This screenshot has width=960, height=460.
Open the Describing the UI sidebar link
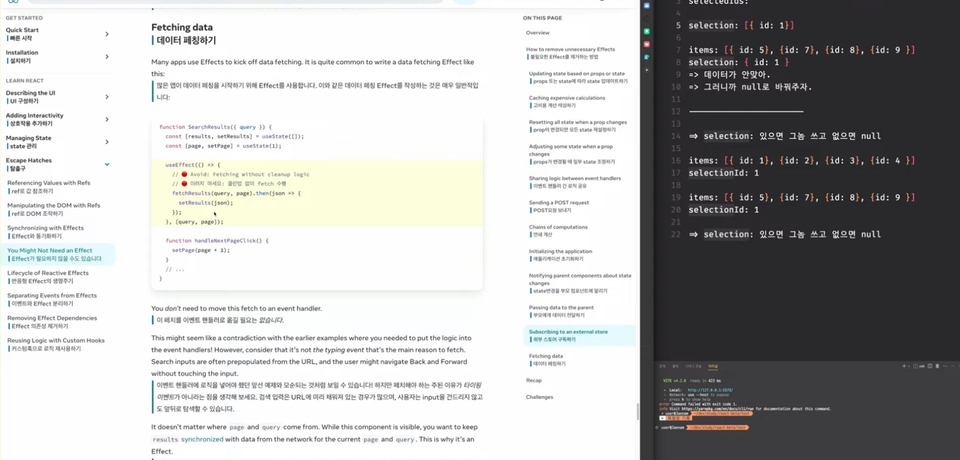click(x=31, y=97)
